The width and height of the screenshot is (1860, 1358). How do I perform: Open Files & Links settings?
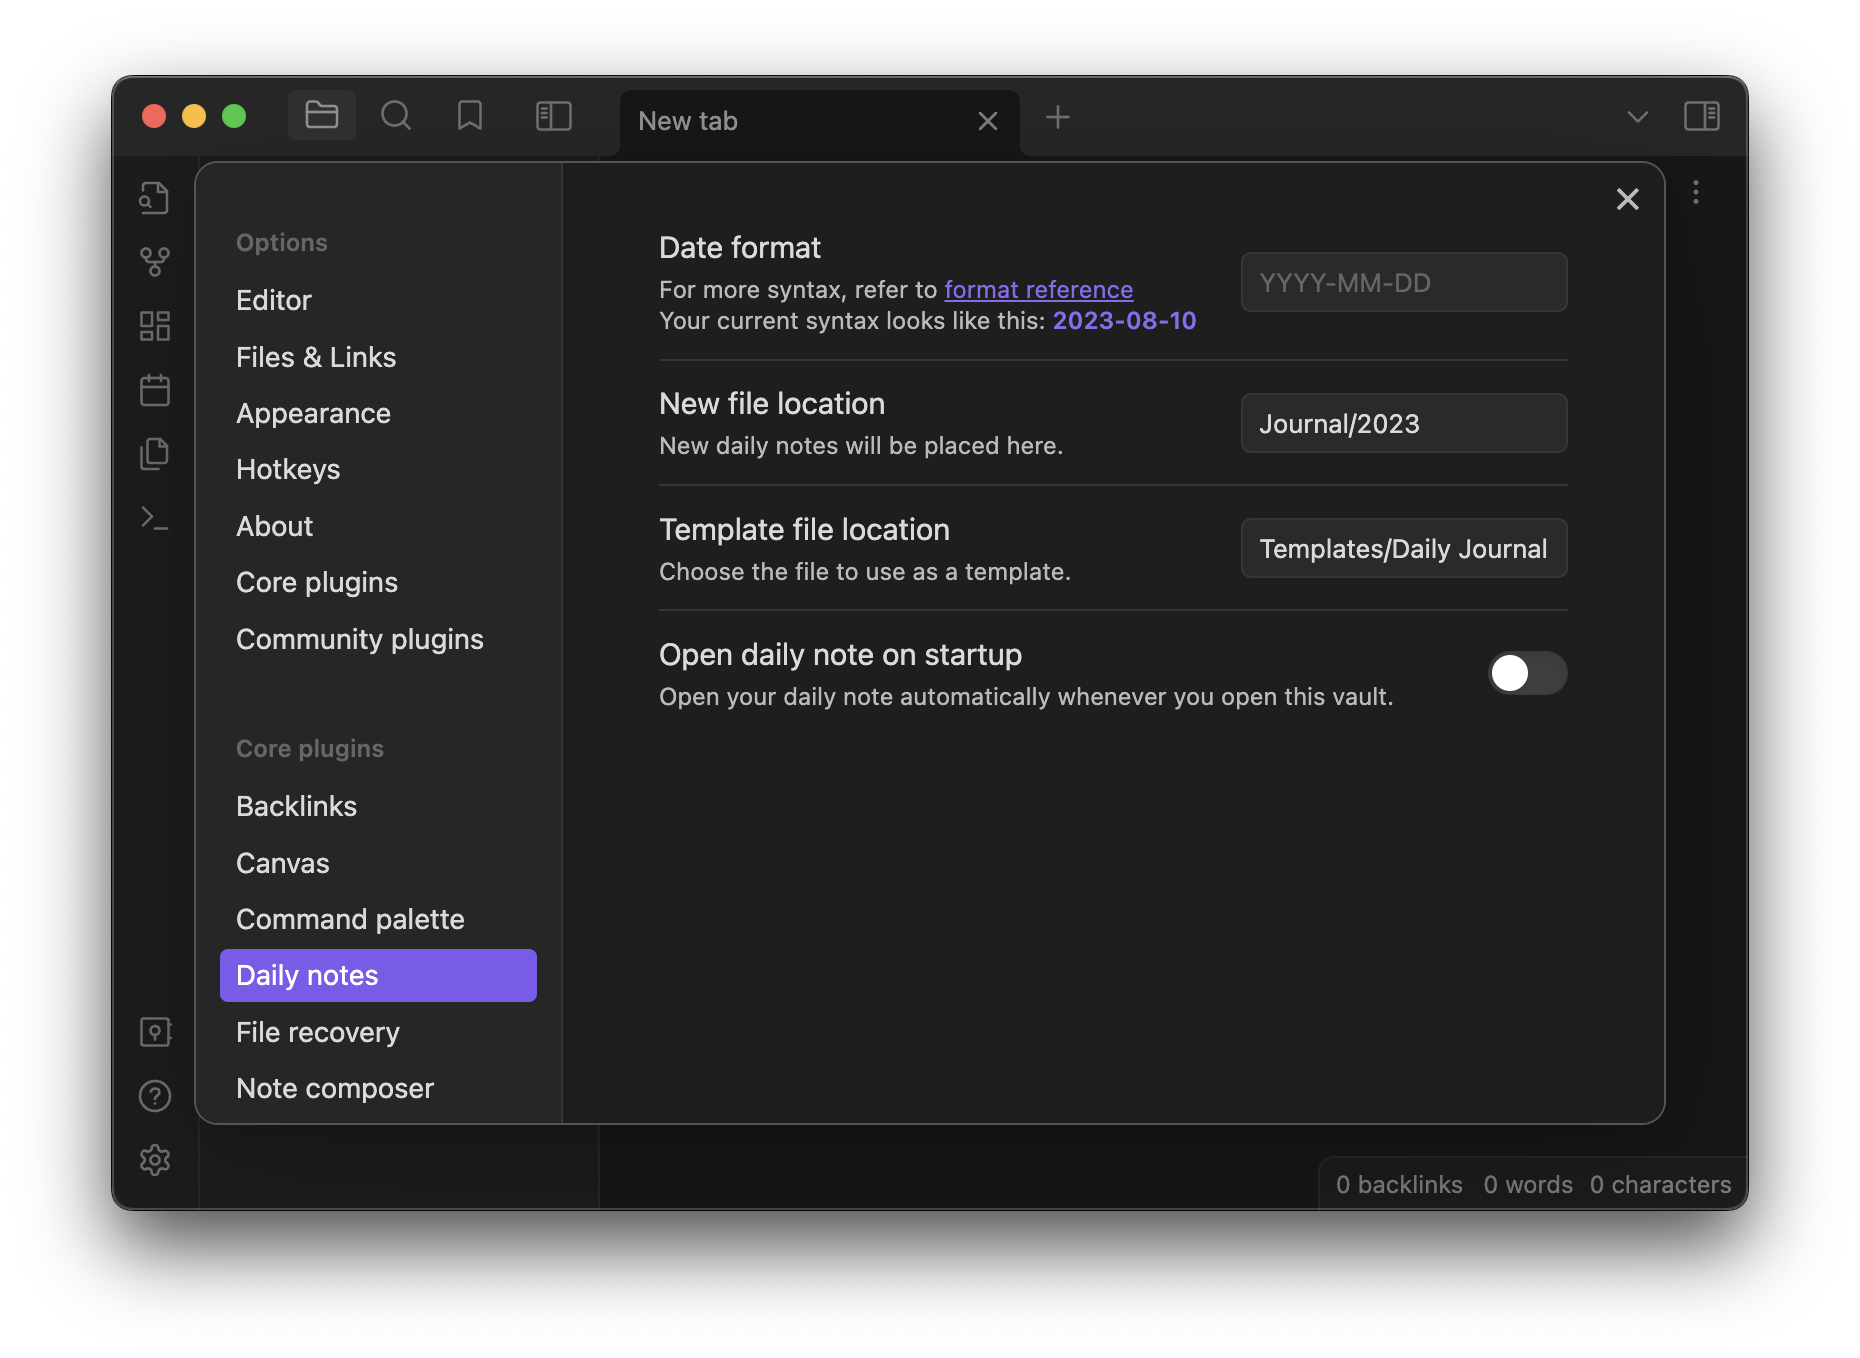click(x=316, y=357)
